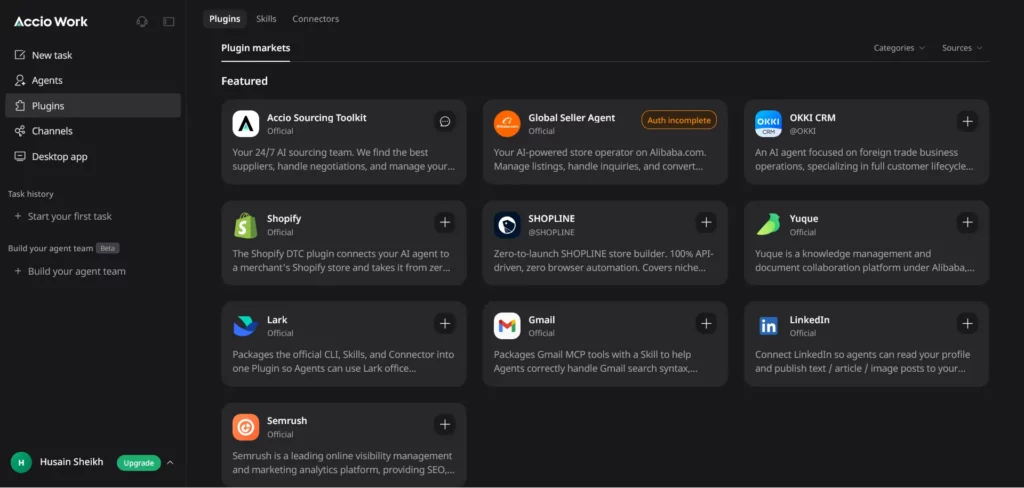
Task: Open New task in sidebar
Action: click(93, 56)
